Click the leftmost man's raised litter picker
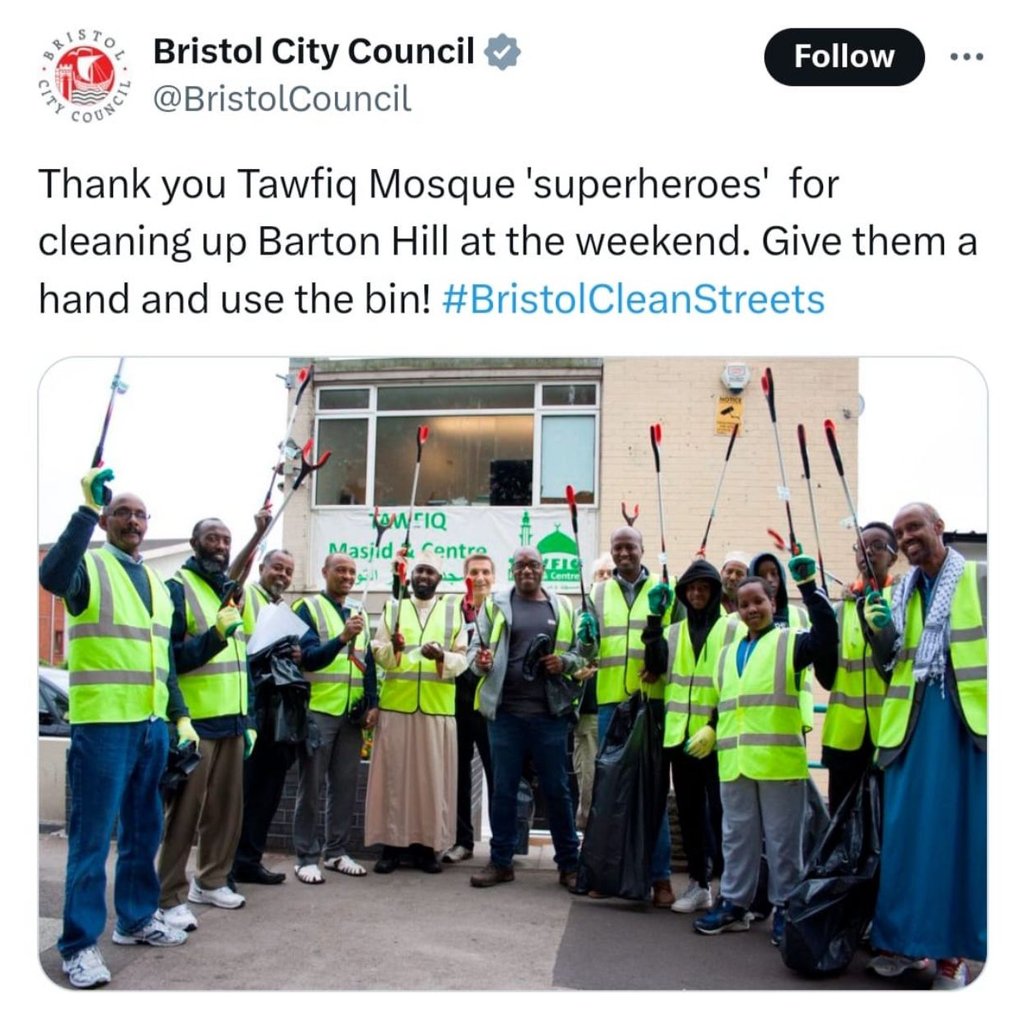The image size is (1024, 1009). 108,418
